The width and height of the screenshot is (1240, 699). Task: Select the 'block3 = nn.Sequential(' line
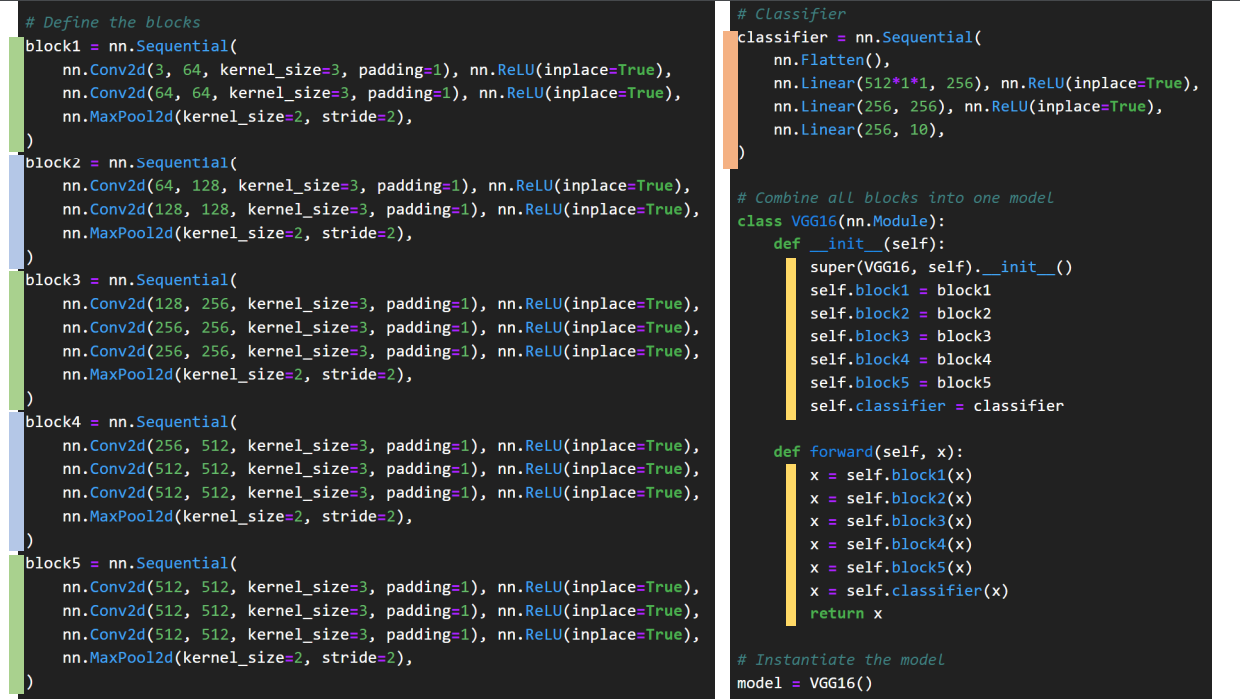coord(132,280)
